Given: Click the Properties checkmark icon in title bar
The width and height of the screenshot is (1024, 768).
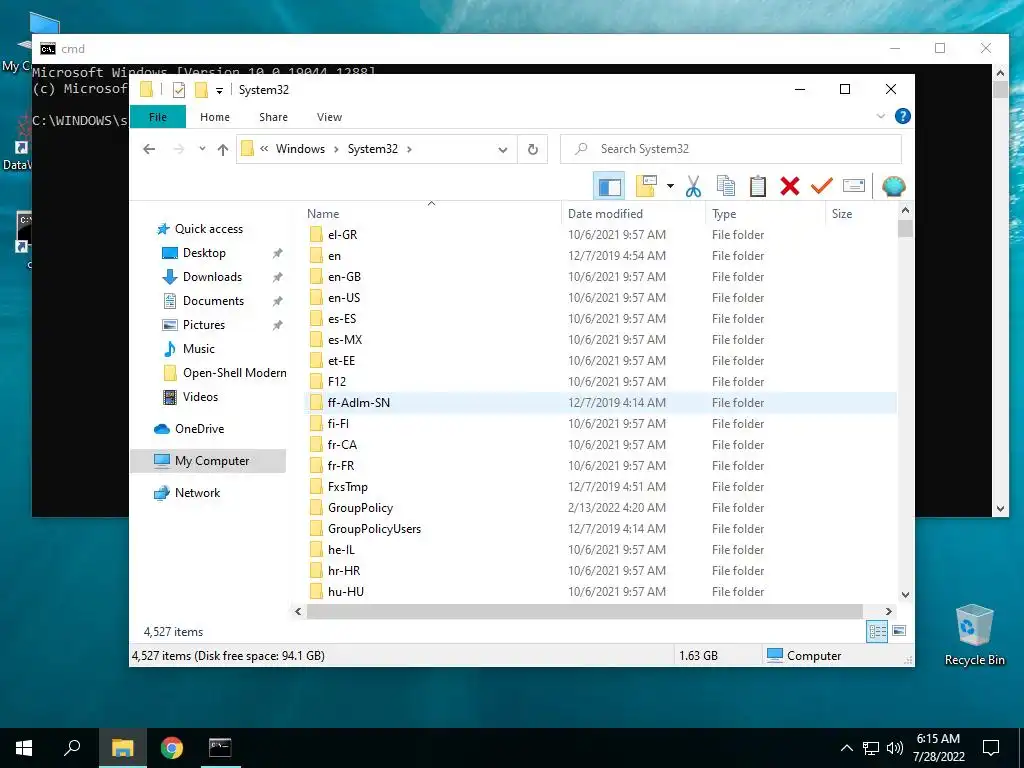Looking at the screenshot, I should (178, 90).
